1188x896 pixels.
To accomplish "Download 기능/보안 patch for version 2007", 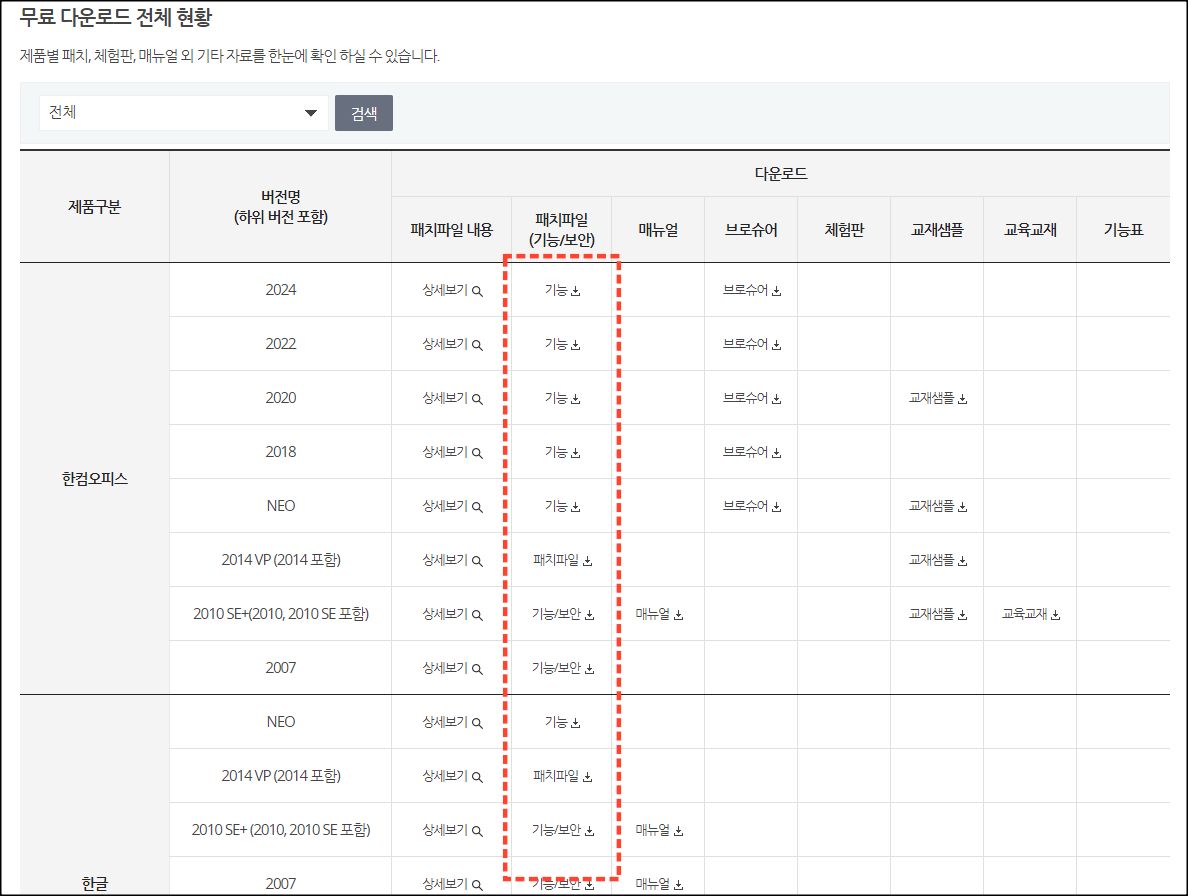I will pyautogui.click(x=561, y=667).
